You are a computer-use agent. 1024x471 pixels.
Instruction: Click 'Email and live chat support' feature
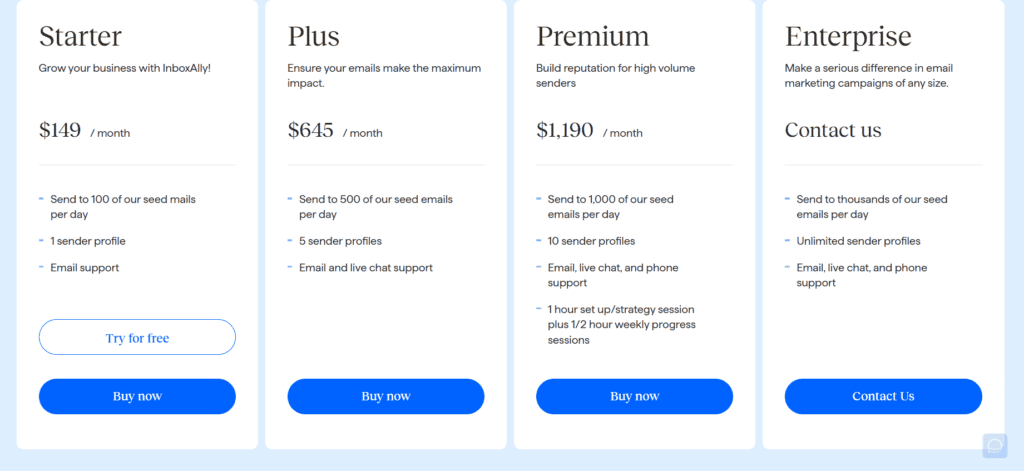(x=366, y=268)
